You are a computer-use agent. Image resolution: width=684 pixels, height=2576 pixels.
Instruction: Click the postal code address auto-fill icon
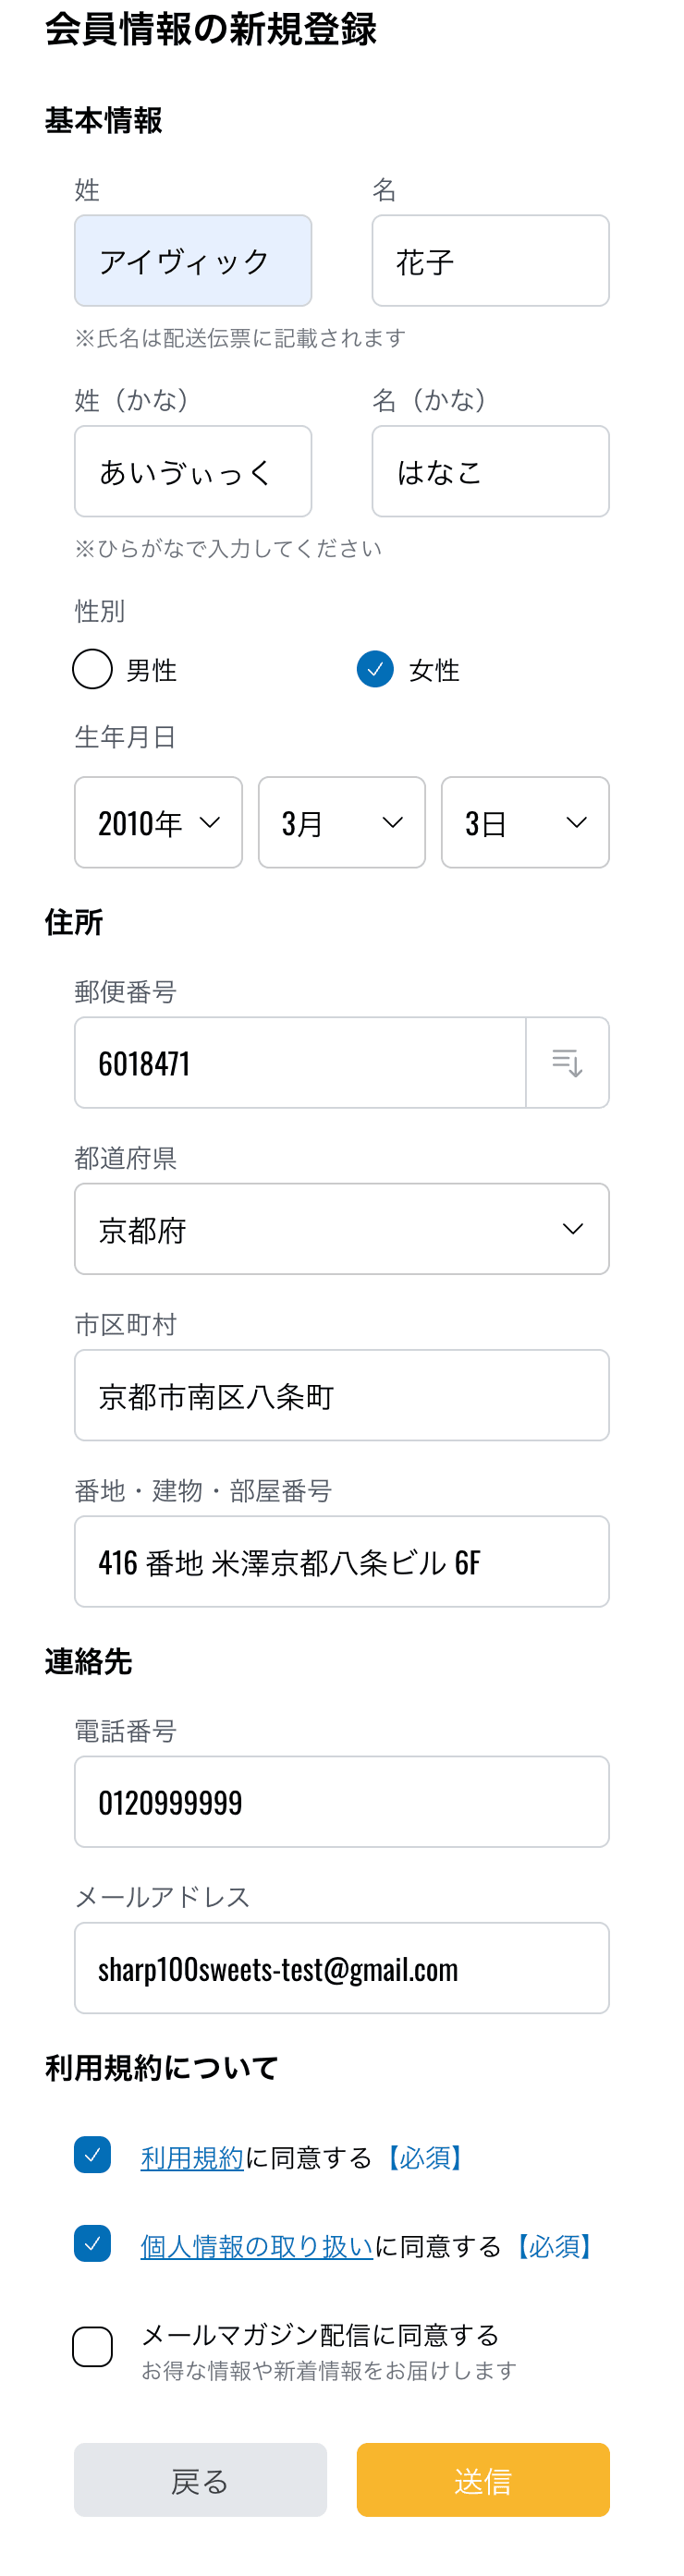(568, 1062)
